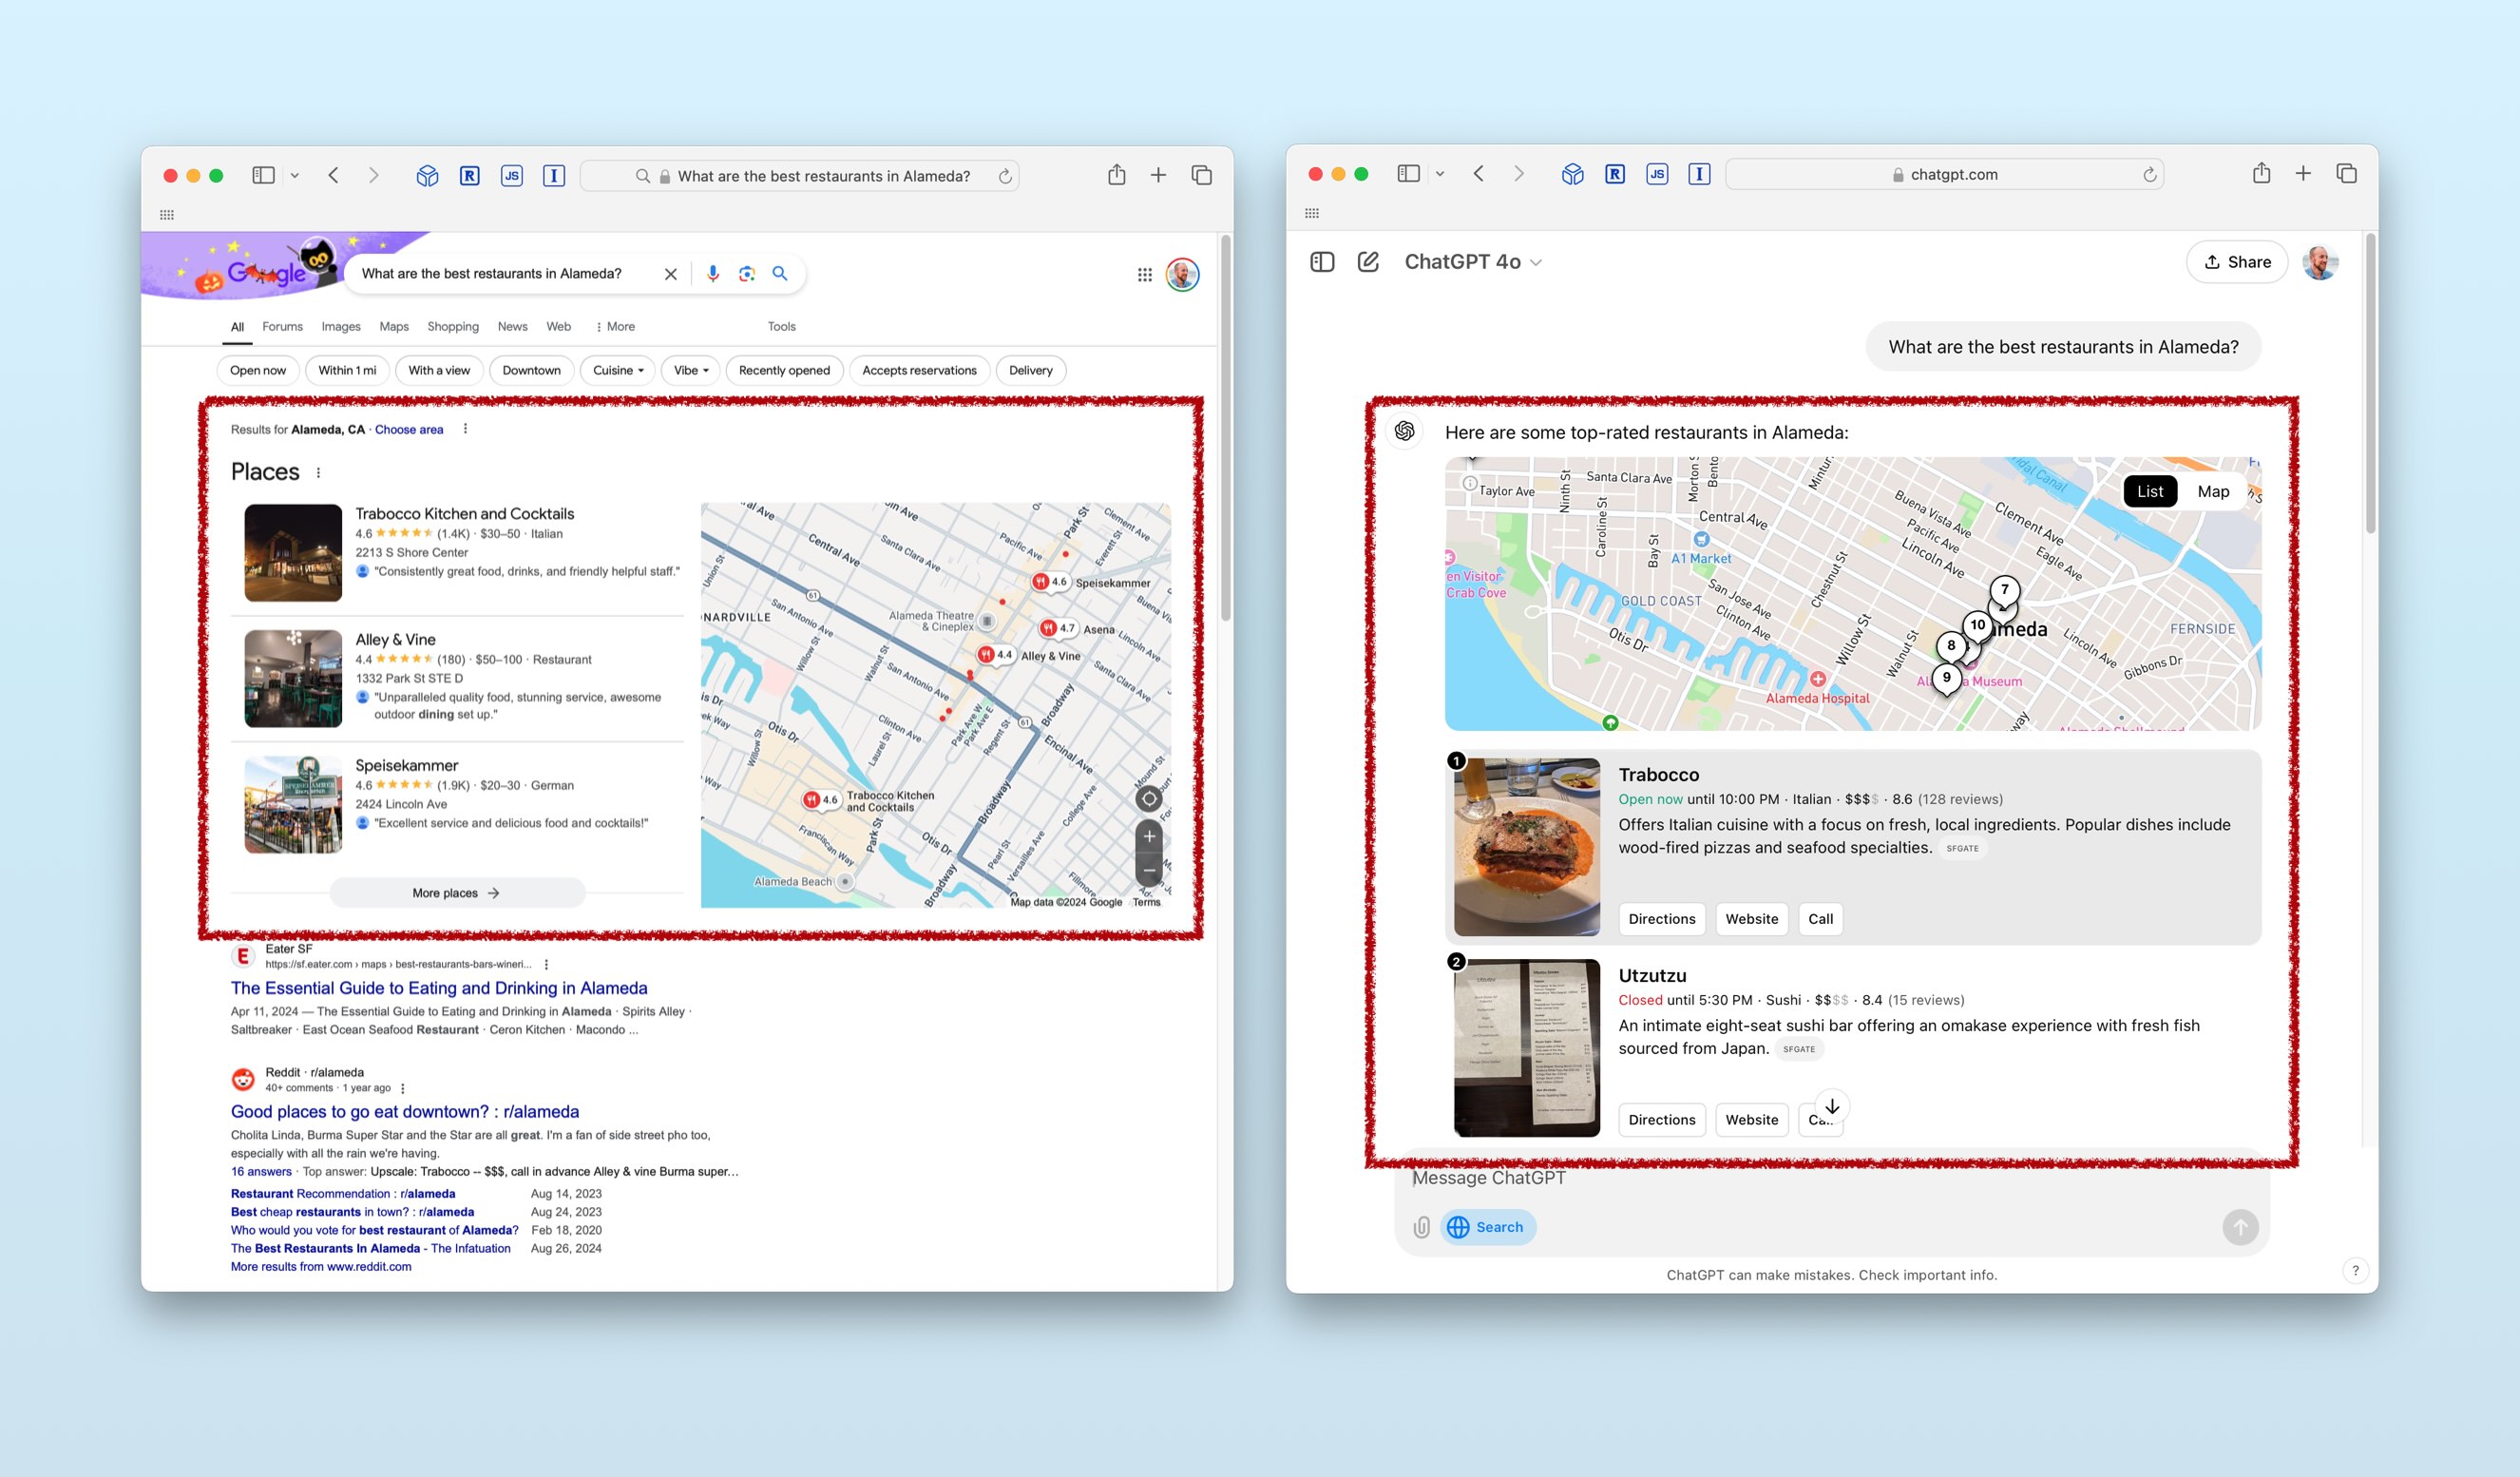Switch the ChatGPT results view to Map
This screenshot has height=1477, width=2520.
[2212, 491]
